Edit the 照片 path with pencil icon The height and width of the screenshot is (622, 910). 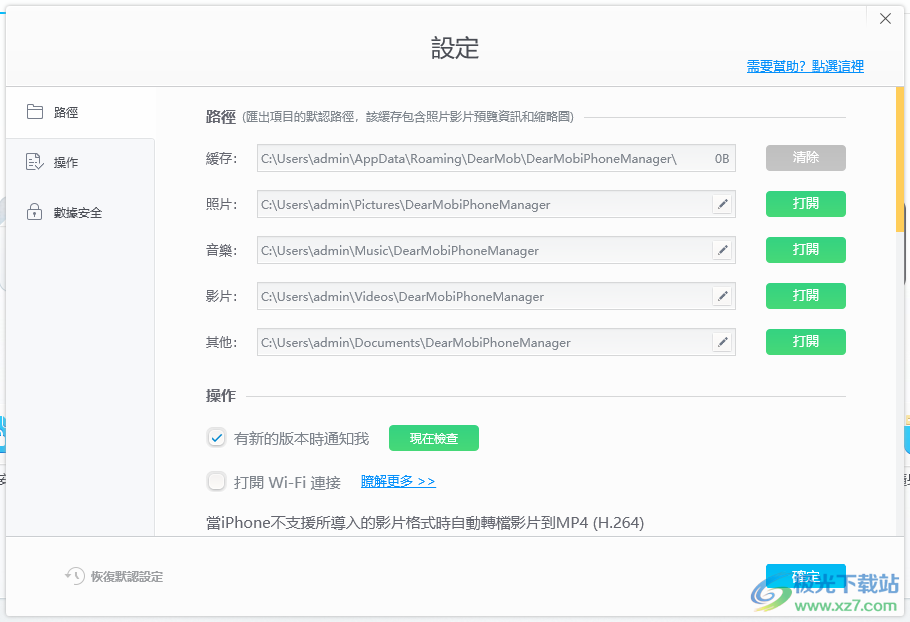[x=723, y=204]
